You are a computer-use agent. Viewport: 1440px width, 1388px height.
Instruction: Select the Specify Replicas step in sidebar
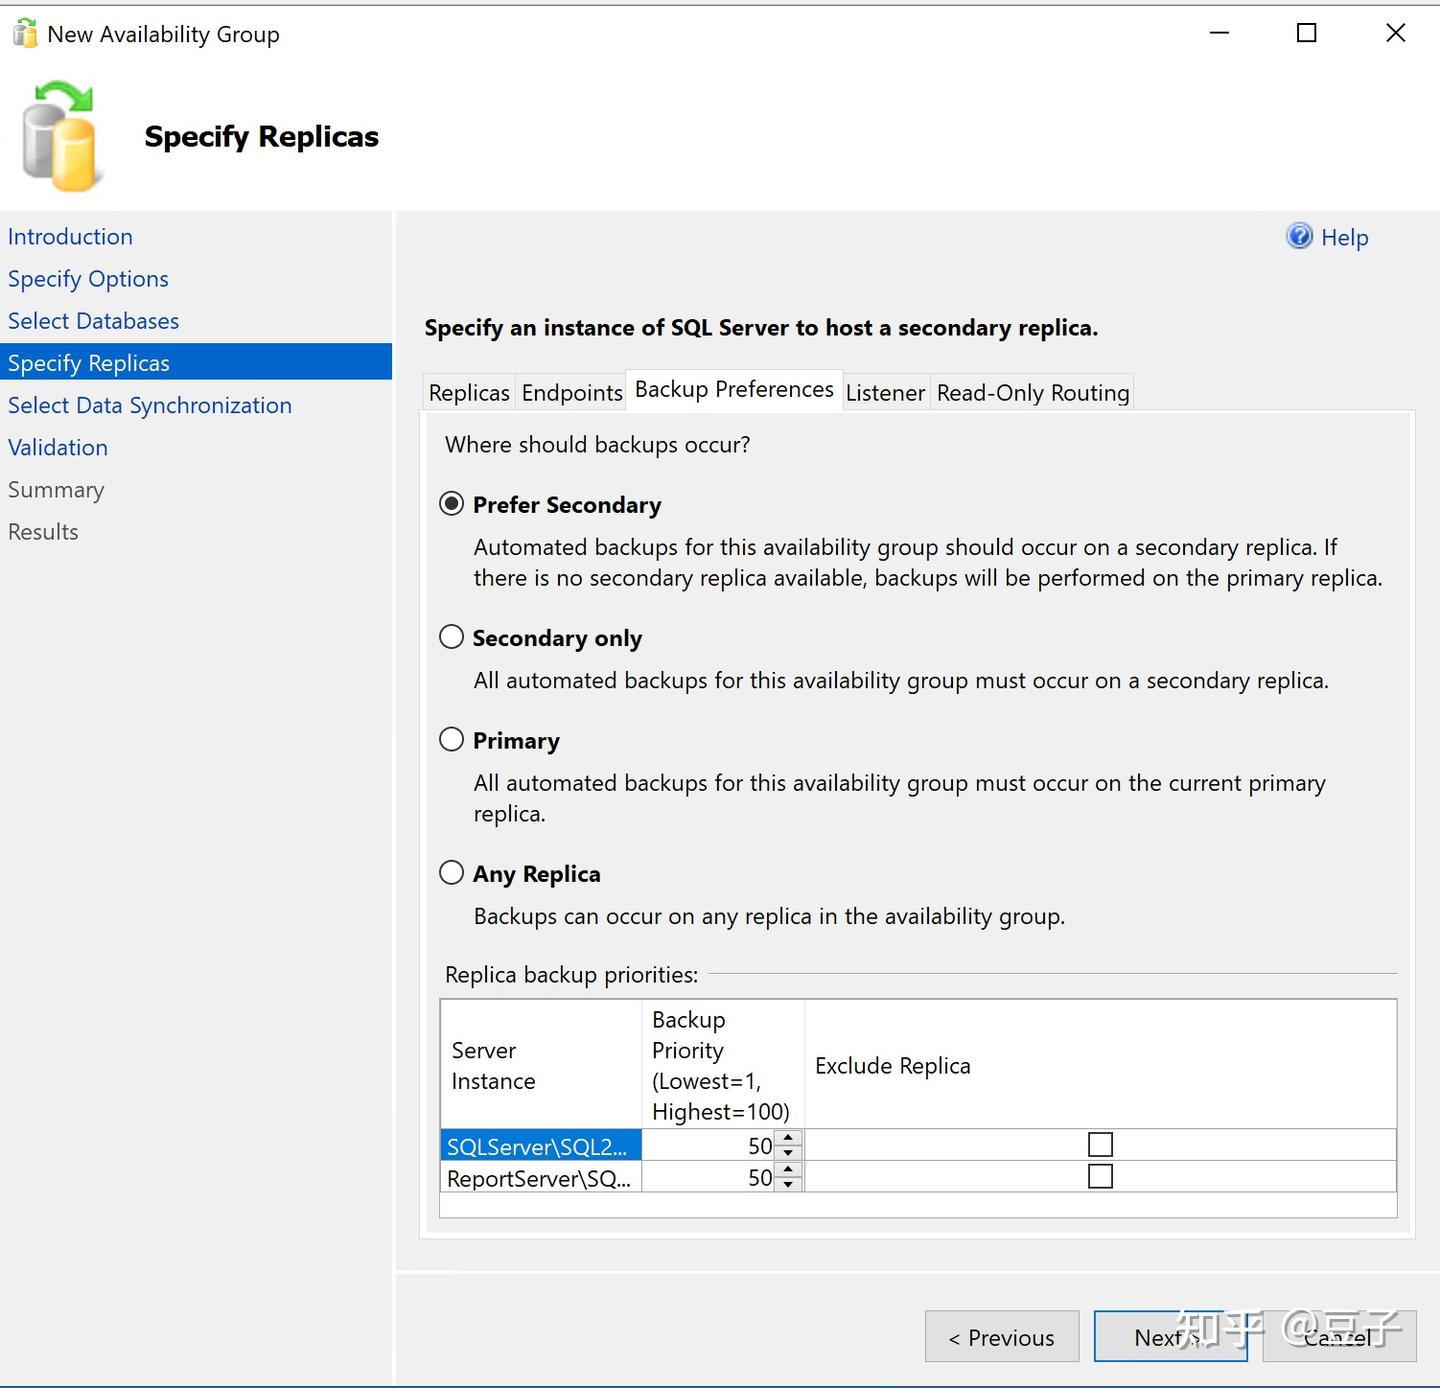coord(196,362)
